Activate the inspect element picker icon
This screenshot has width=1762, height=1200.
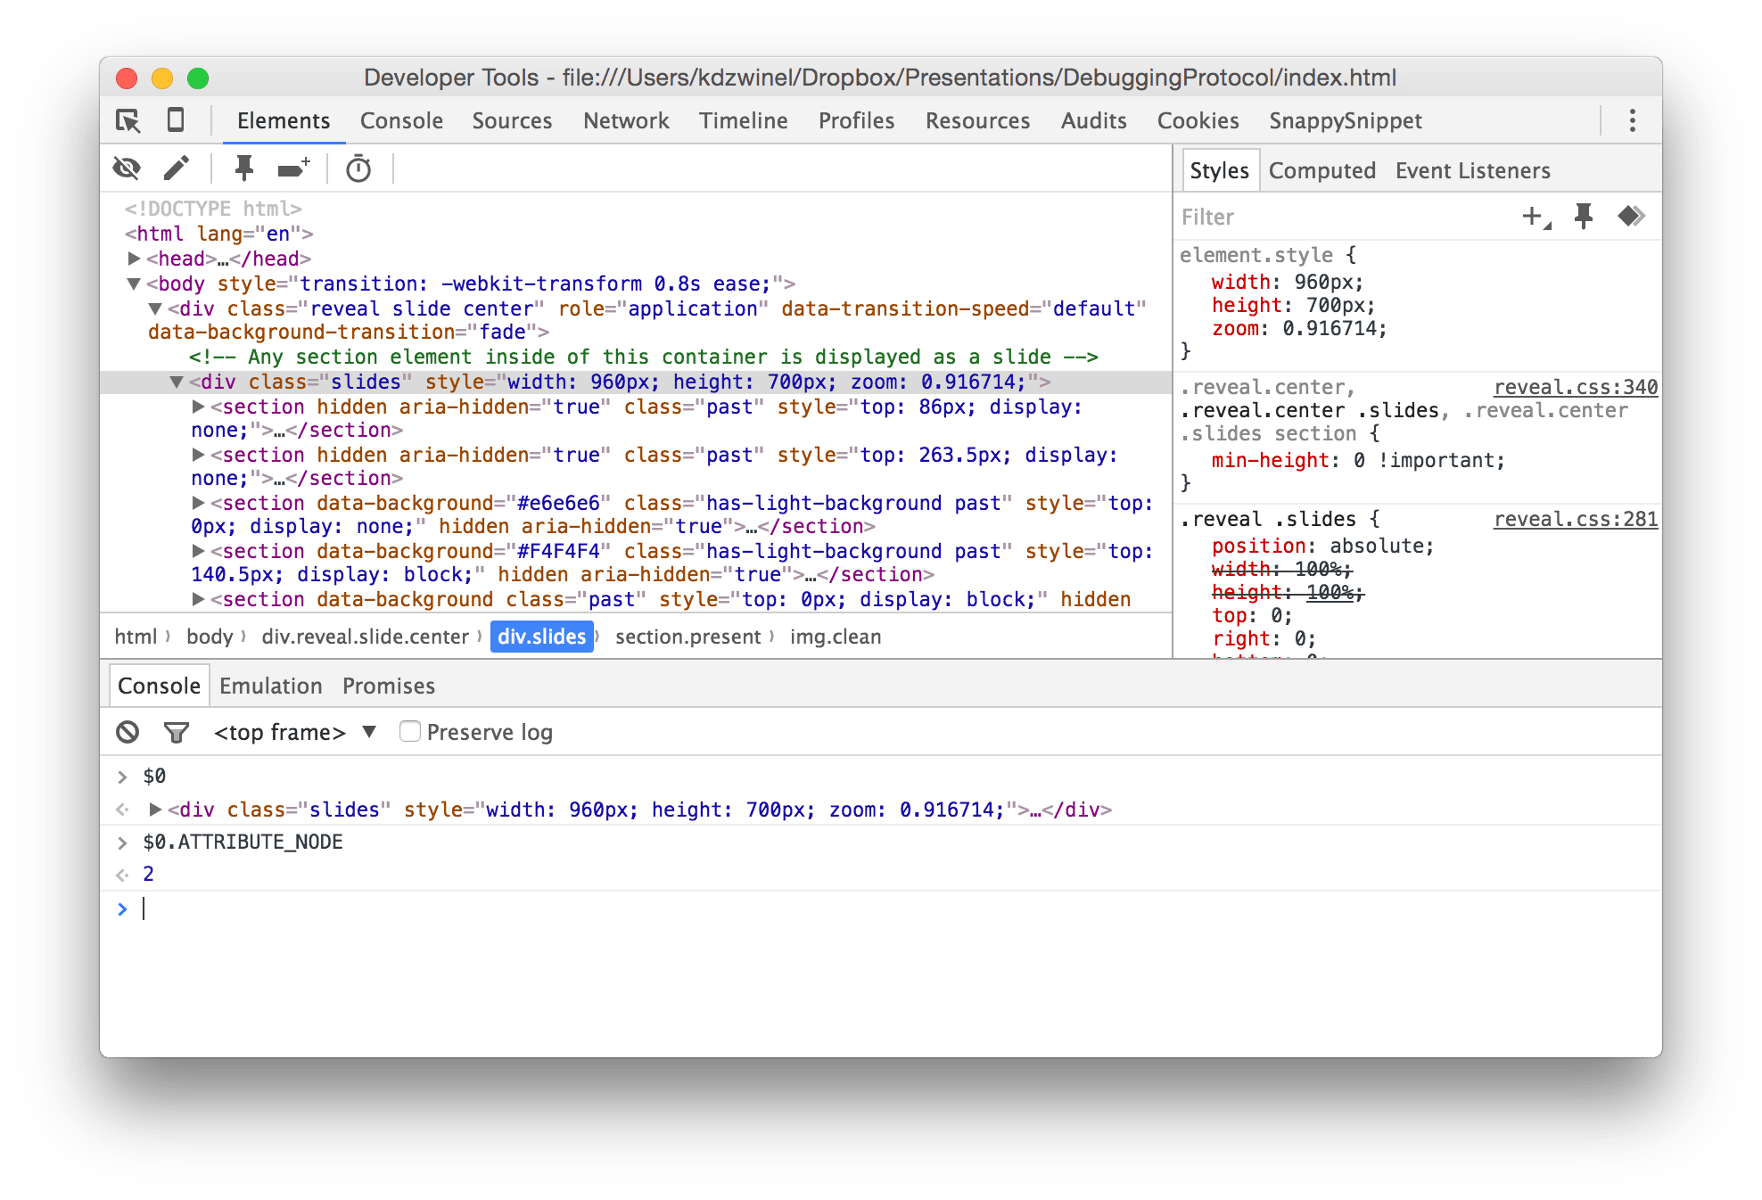point(127,120)
